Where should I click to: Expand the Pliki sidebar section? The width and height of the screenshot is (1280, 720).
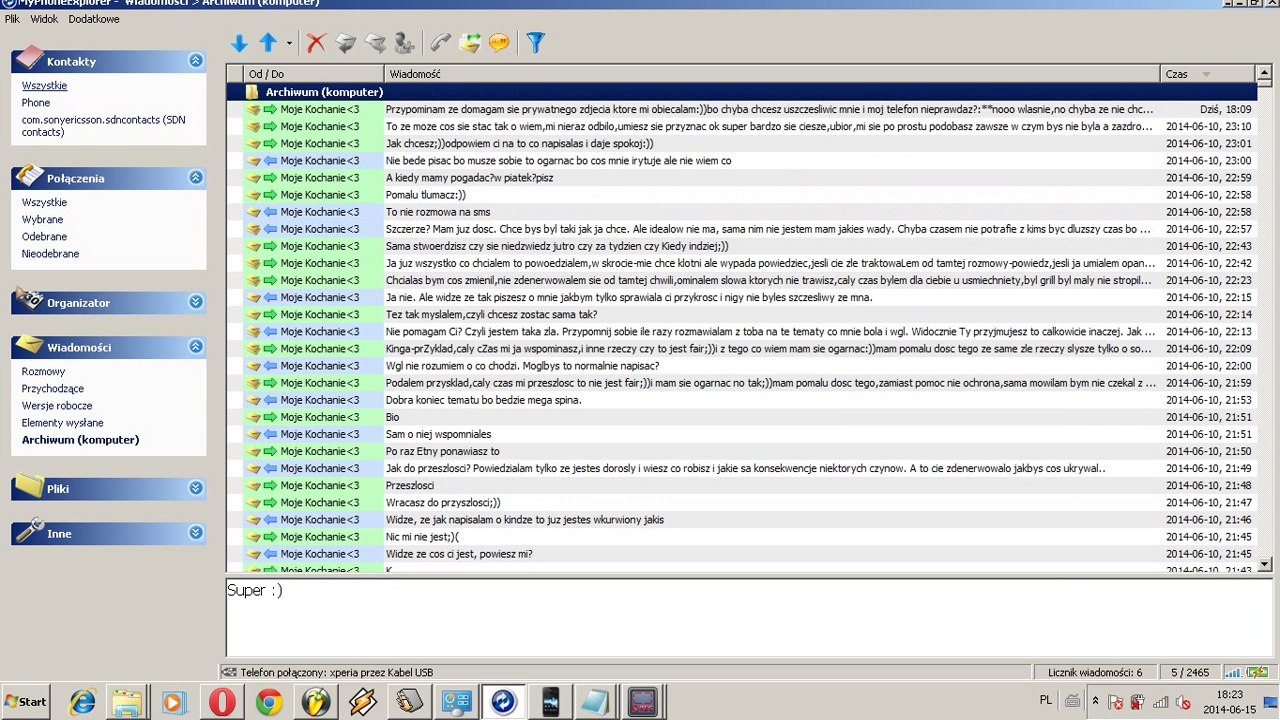[x=196, y=488]
